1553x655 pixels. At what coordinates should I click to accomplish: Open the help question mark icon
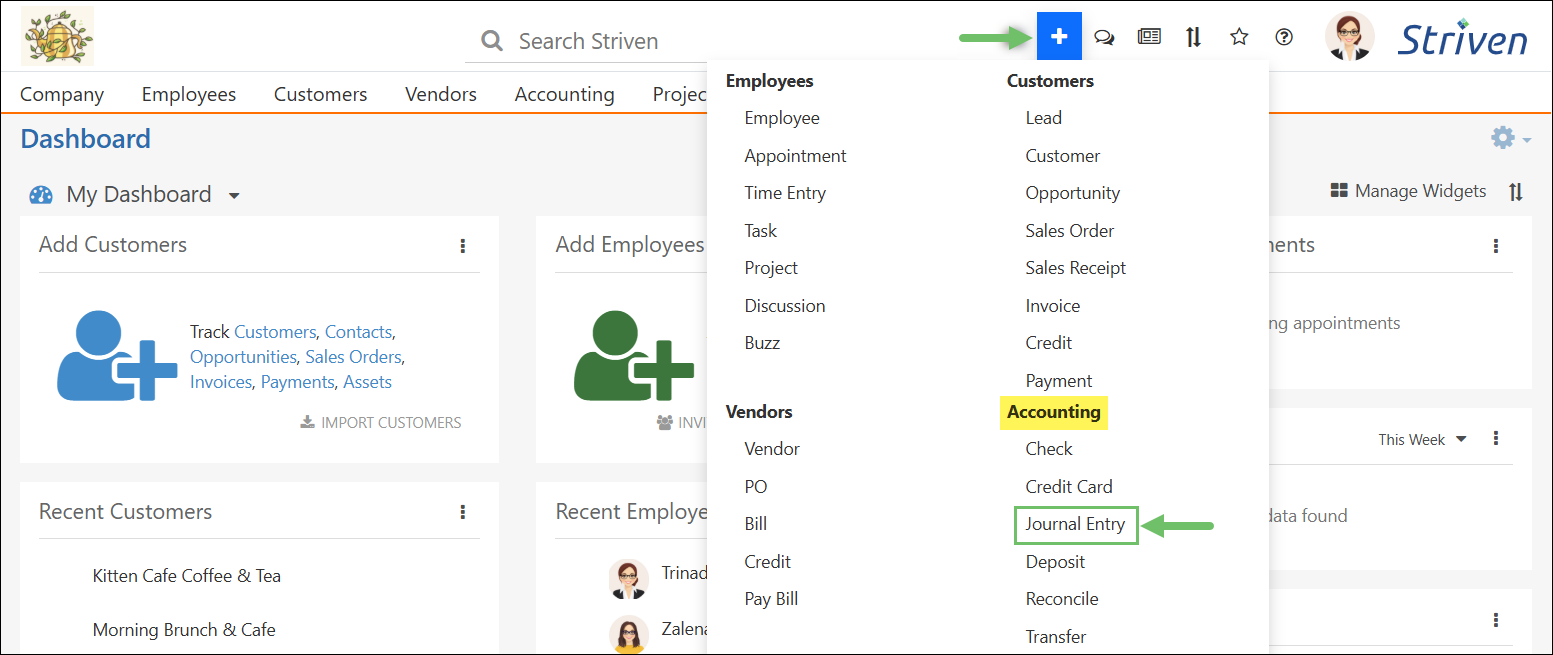[x=1284, y=37]
